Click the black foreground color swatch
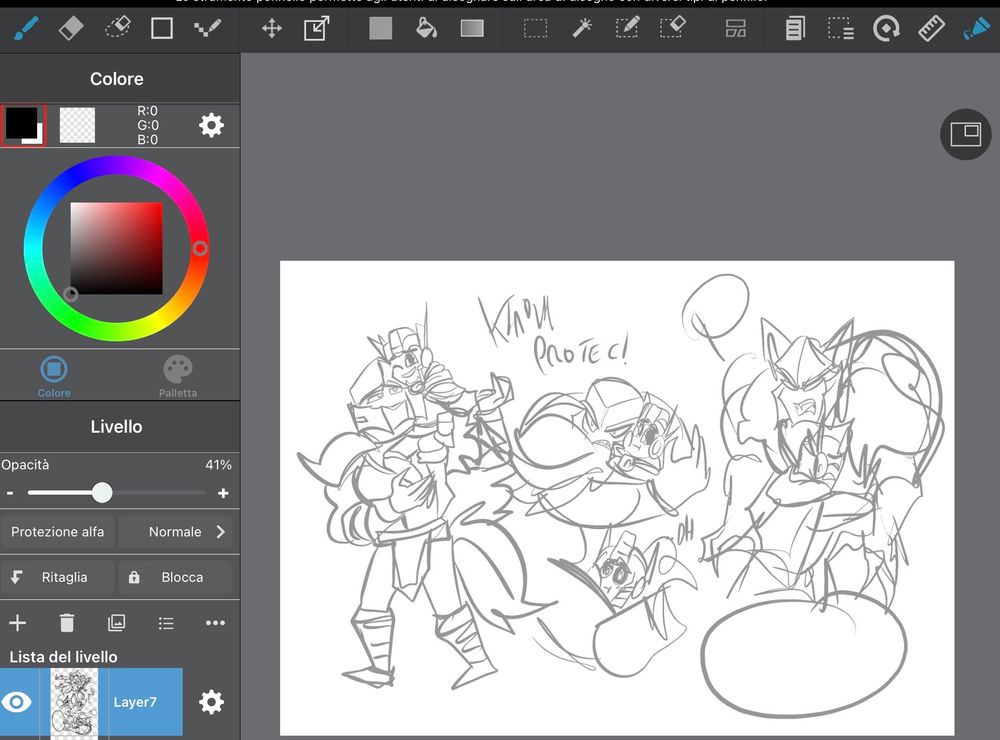1000x740 pixels. 20,123
